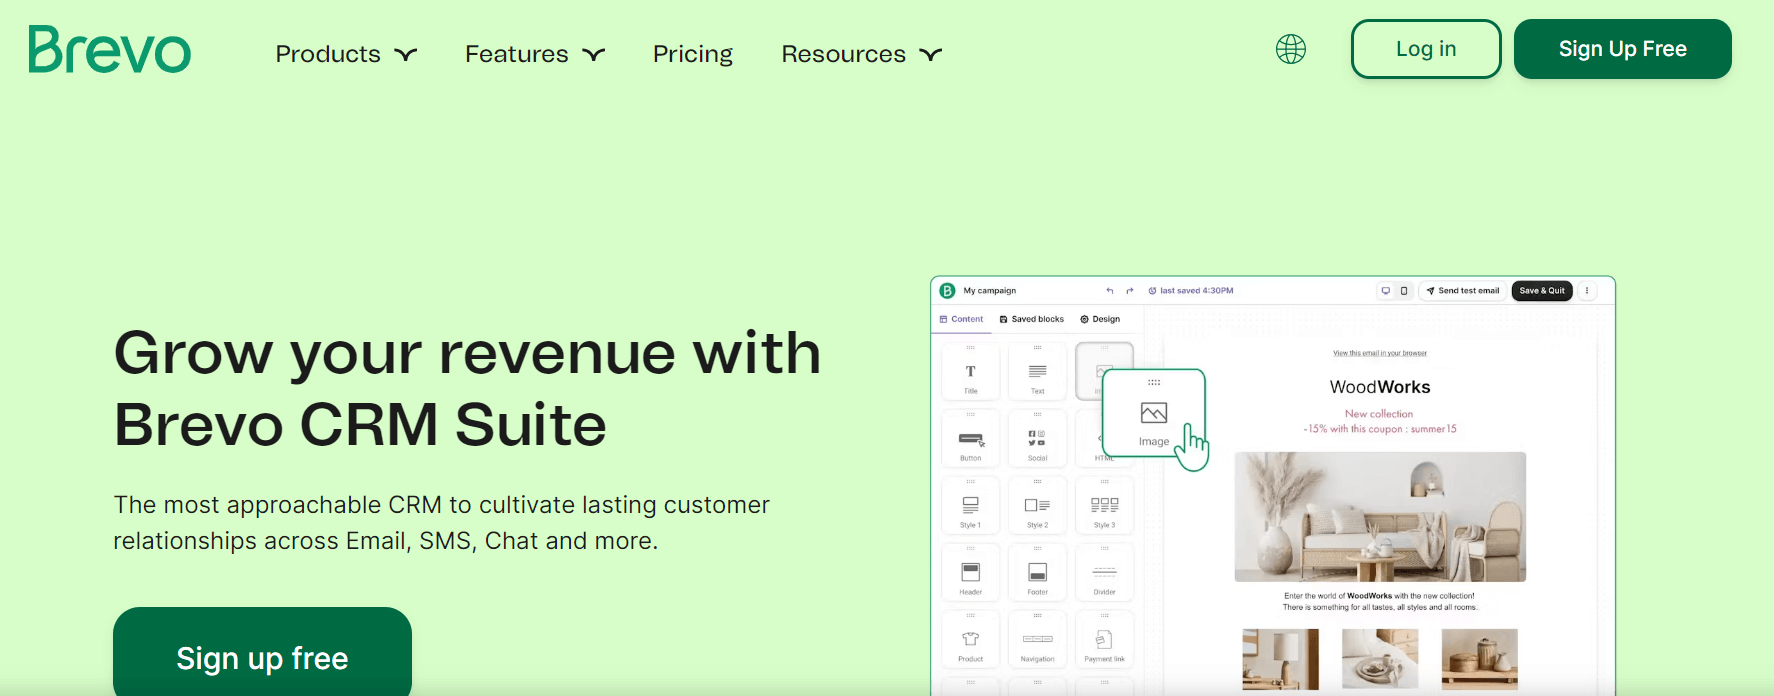The width and height of the screenshot is (1774, 696).
Task: Pick the highlighted Image block being dragged
Action: (x=1154, y=413)
